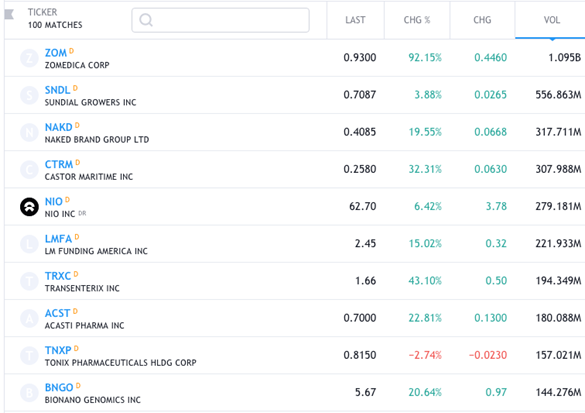The width and height of the screenshot is (585, 413).
Task: Click the B avatar icon for BNGO
Action: [x=29, y=392]
